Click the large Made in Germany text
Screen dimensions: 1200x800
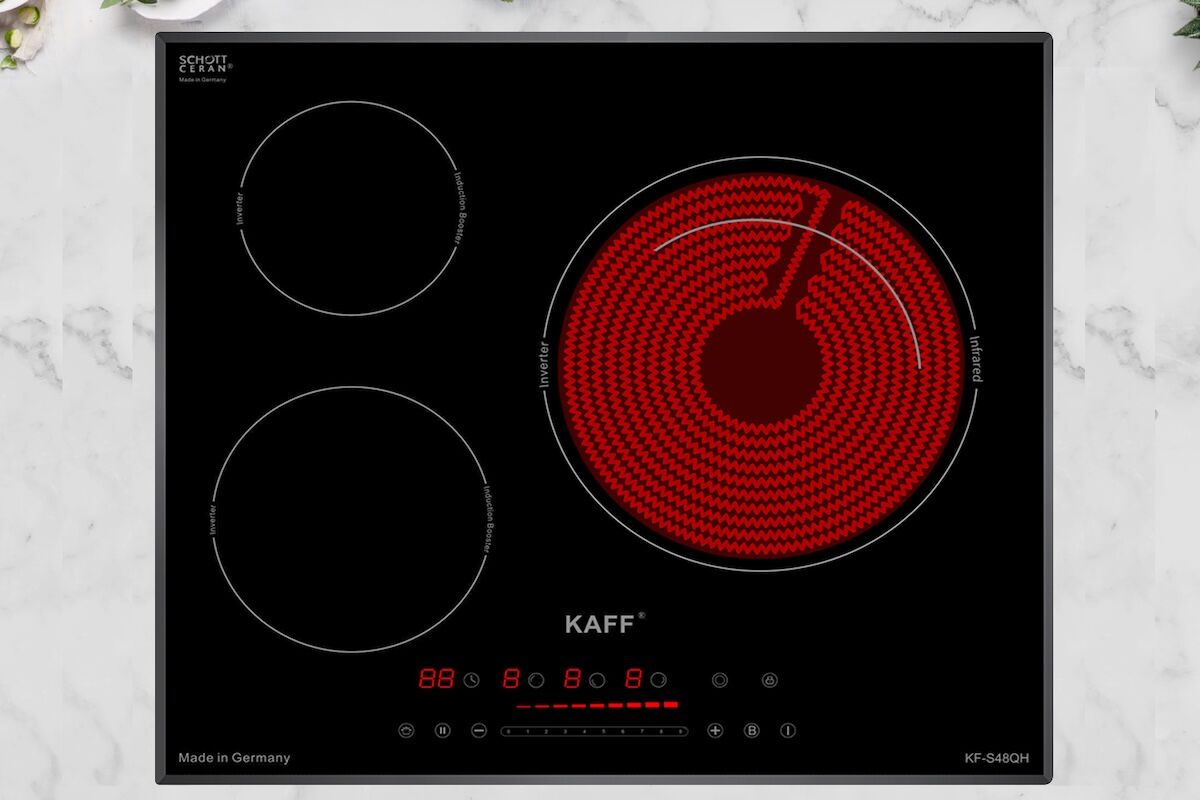click(x=234, y=757)
